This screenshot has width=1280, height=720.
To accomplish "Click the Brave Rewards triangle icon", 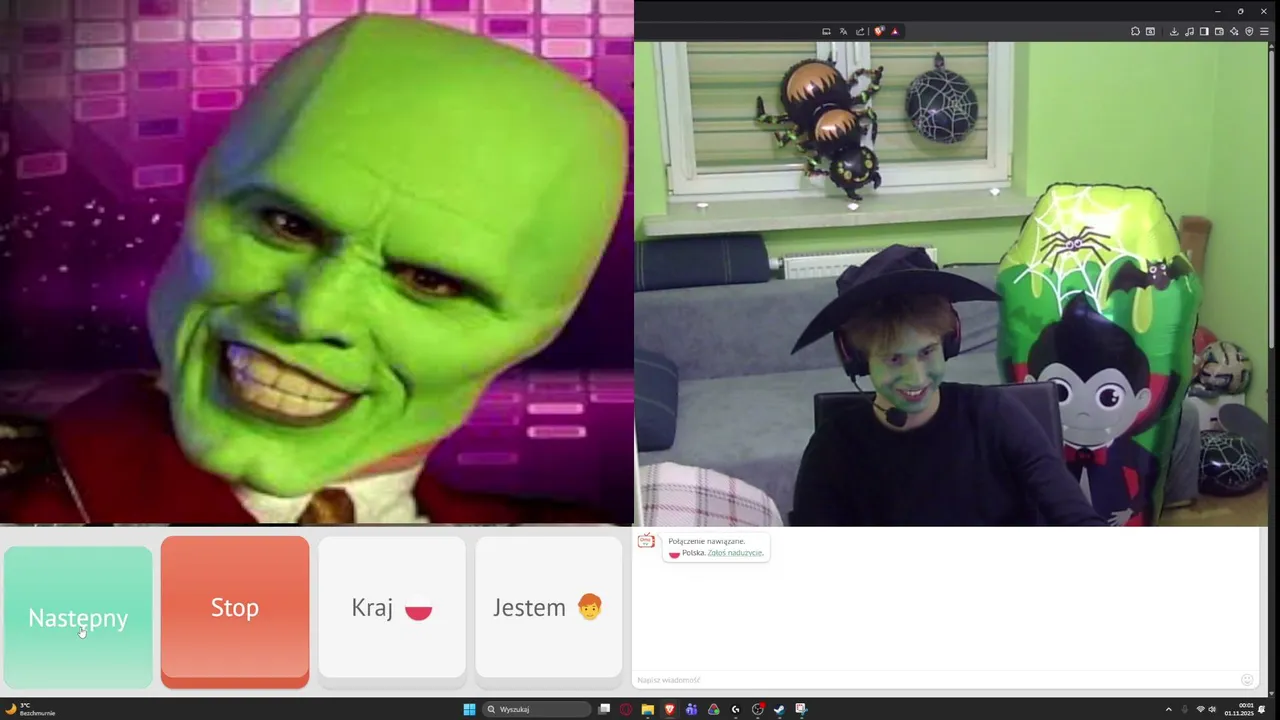I will [895, 31].
